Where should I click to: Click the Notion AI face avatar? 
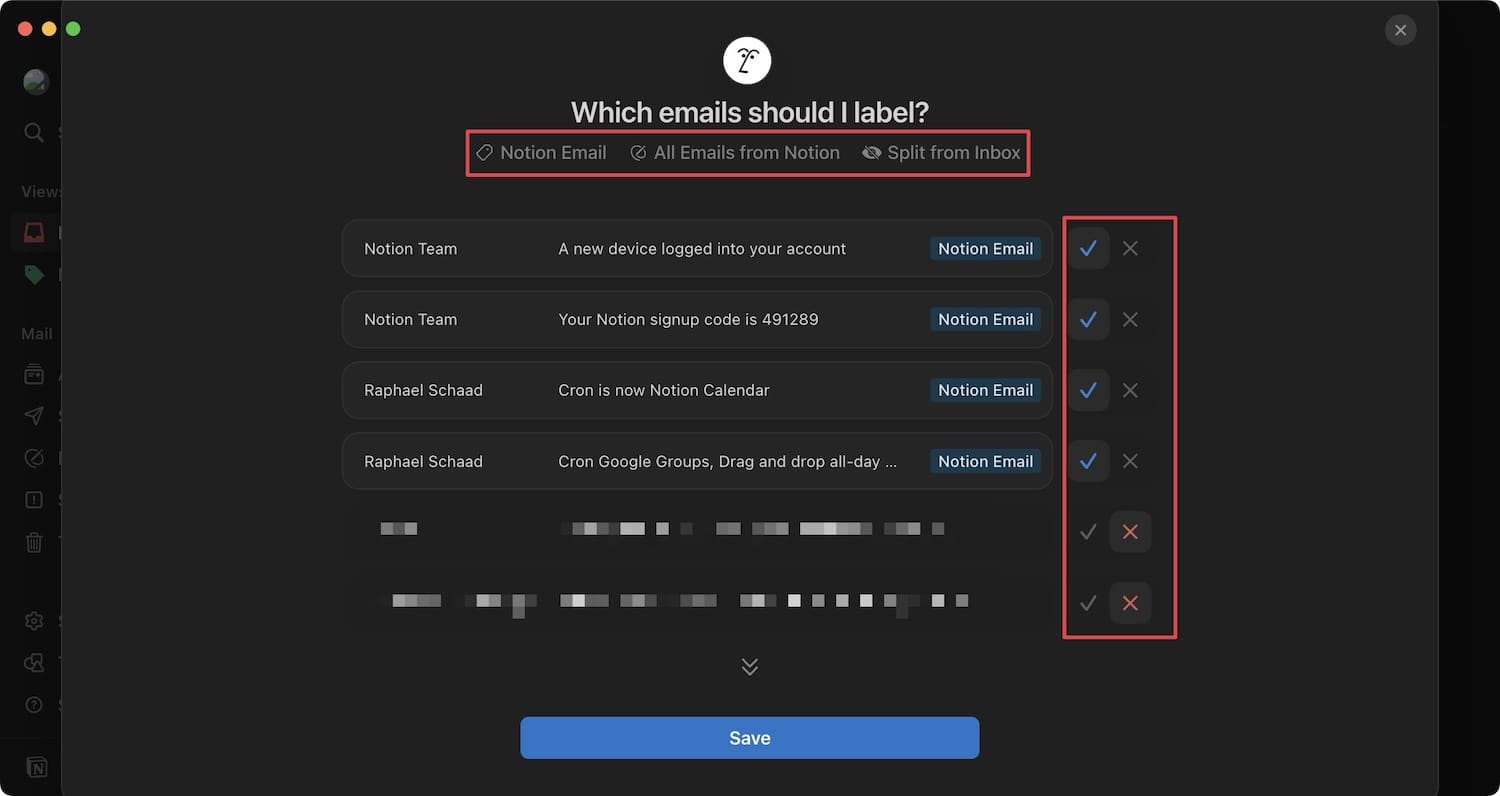pyautogui.click(x=748, y=61)
